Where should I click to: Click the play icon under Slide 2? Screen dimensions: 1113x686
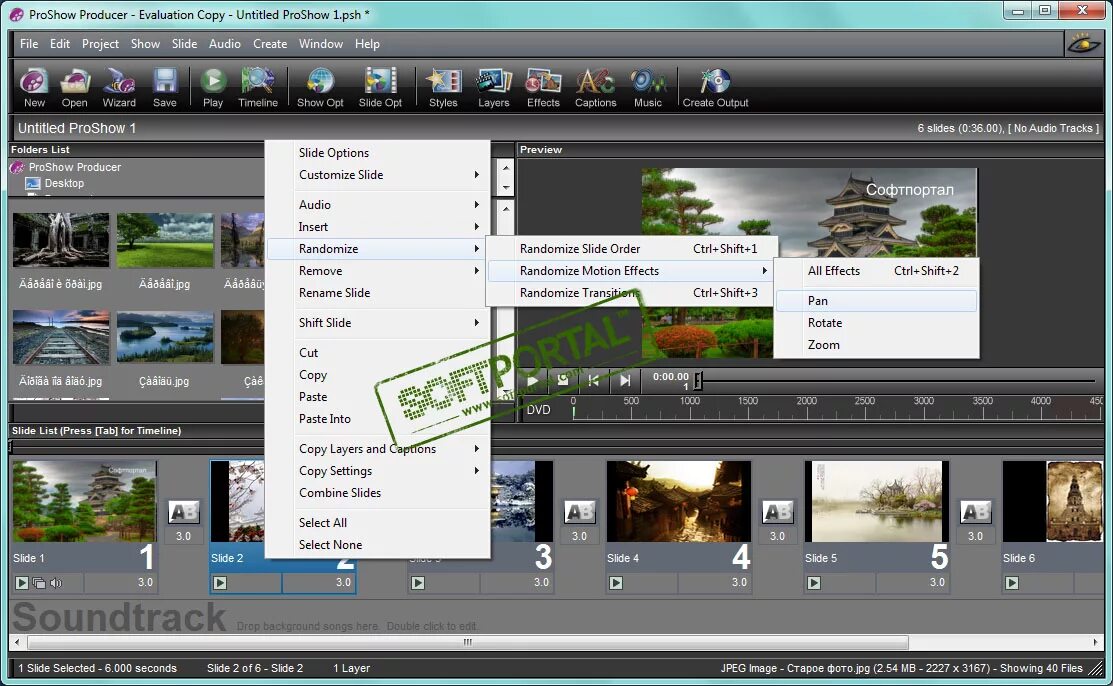click(220, 583)
